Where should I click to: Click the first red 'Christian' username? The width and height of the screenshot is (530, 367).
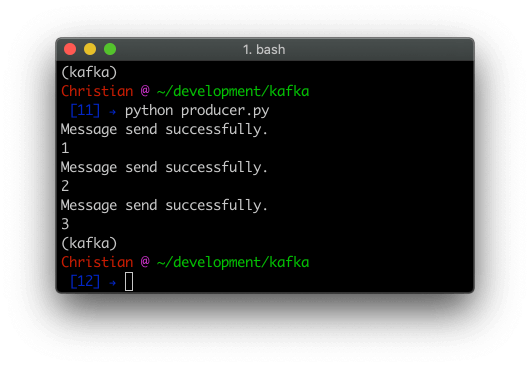pos(97,91)
